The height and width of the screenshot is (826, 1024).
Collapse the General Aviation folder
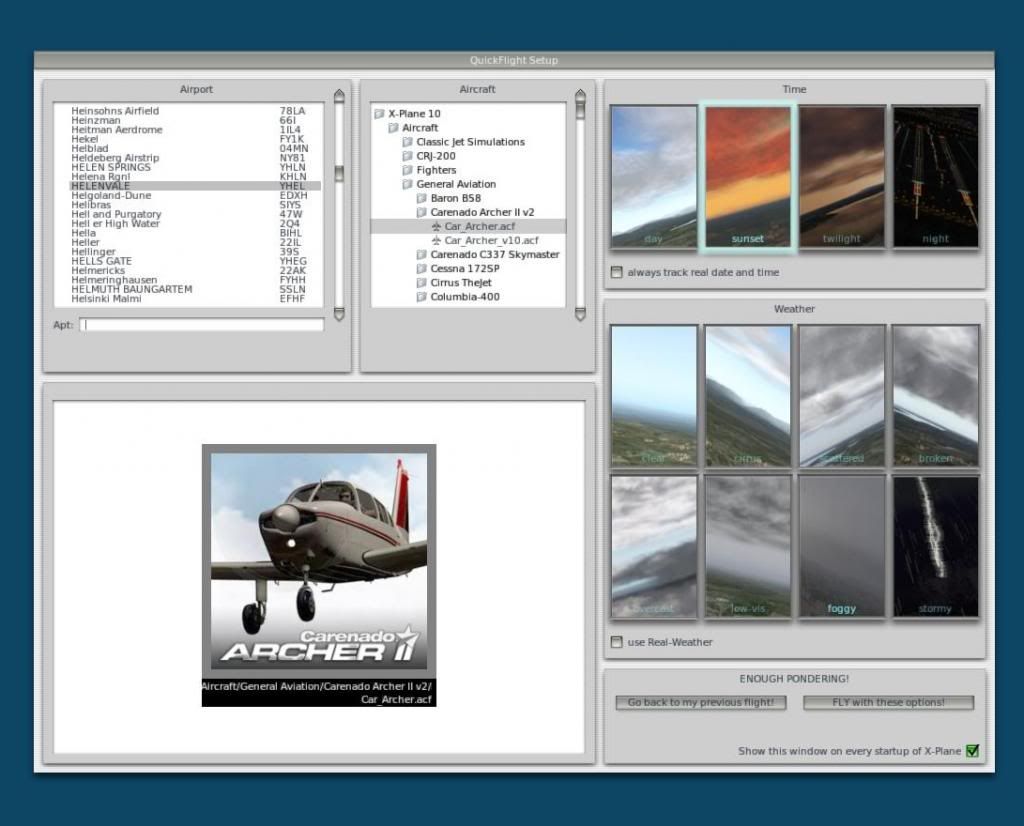pyautogui.click(x=408, y=184)
